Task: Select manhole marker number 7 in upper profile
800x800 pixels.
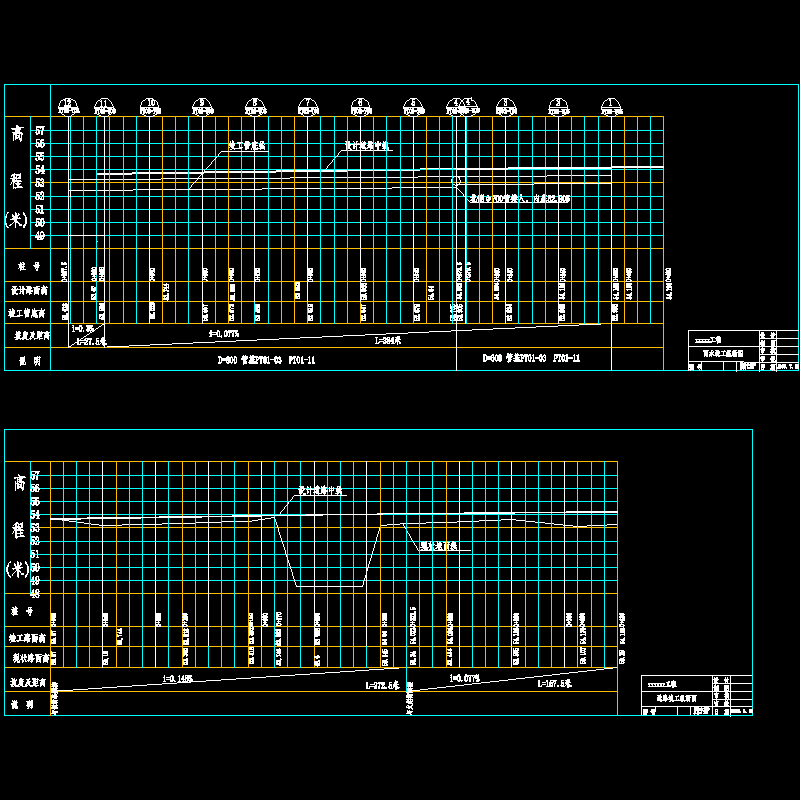Action: click(308, 103)
